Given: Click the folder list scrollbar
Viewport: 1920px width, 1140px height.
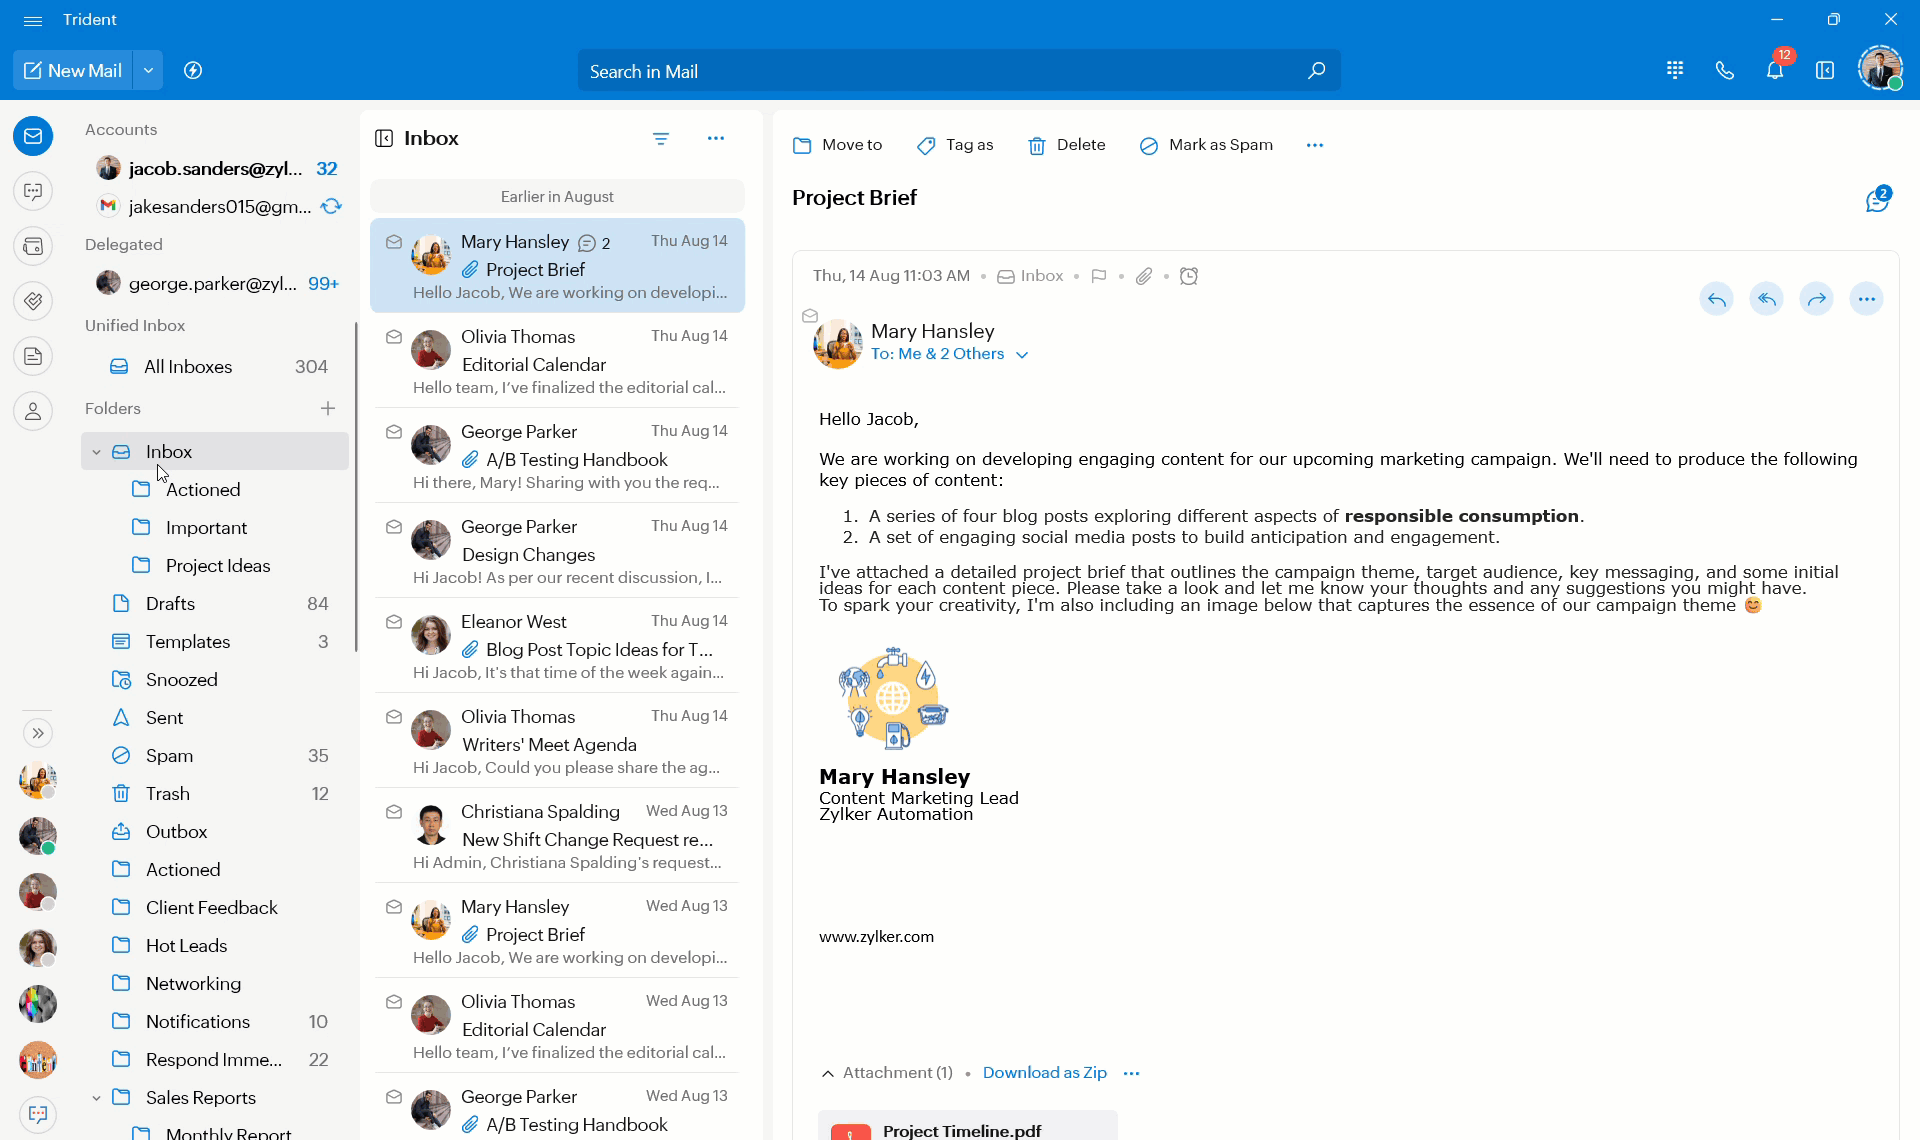Looking at the screenshot, I should [356, 487].
